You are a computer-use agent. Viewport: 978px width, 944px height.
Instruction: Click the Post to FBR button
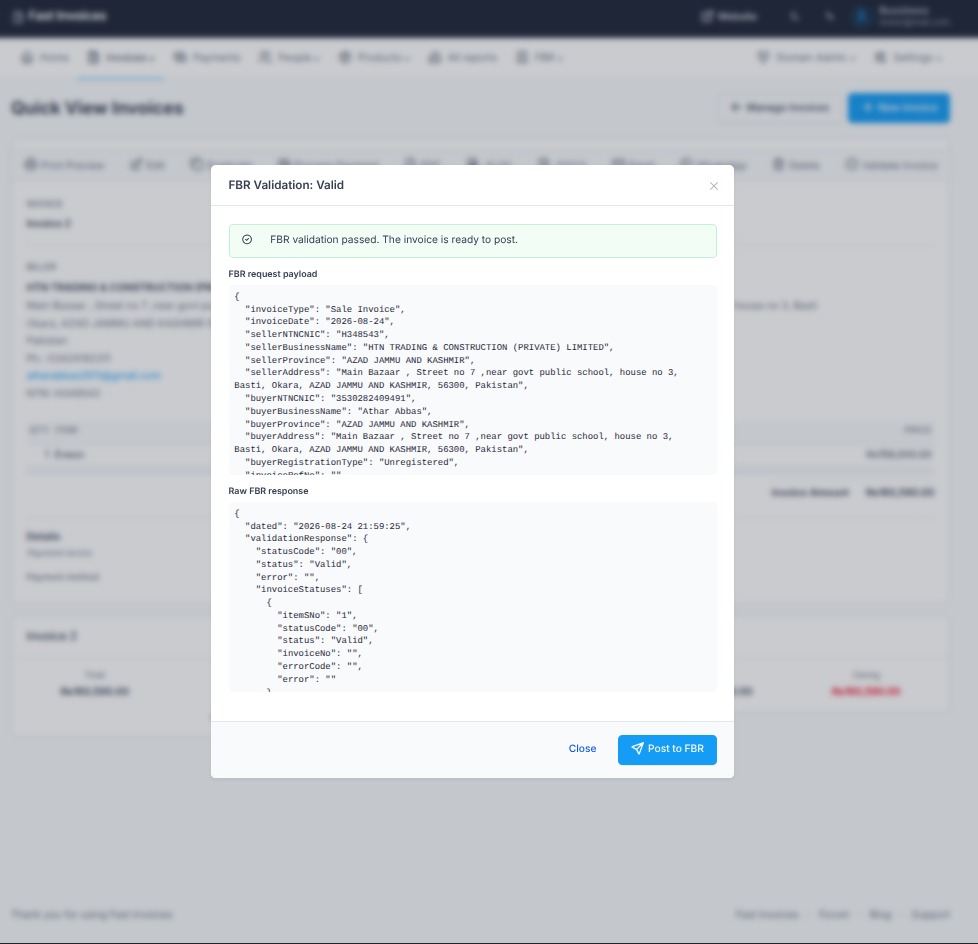coord(667,749)
